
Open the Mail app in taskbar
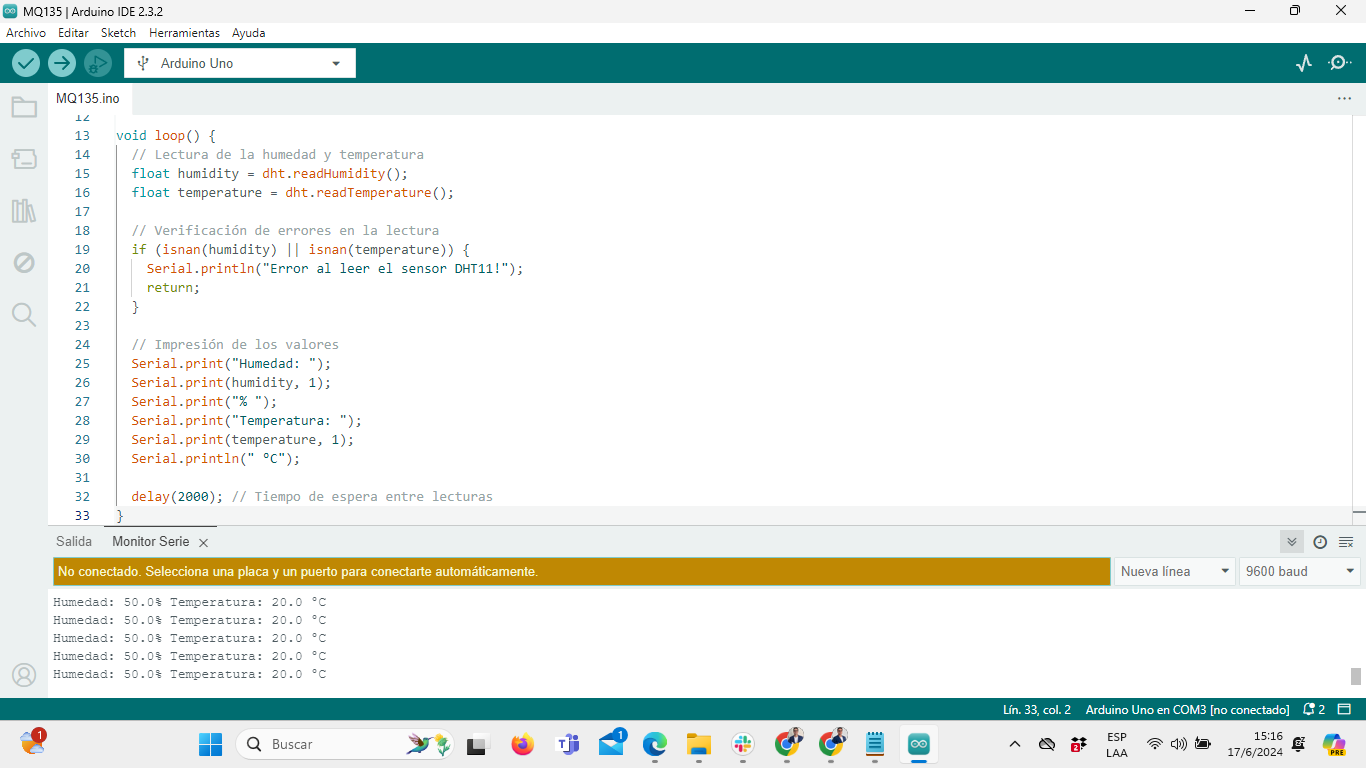pos(611,744)
